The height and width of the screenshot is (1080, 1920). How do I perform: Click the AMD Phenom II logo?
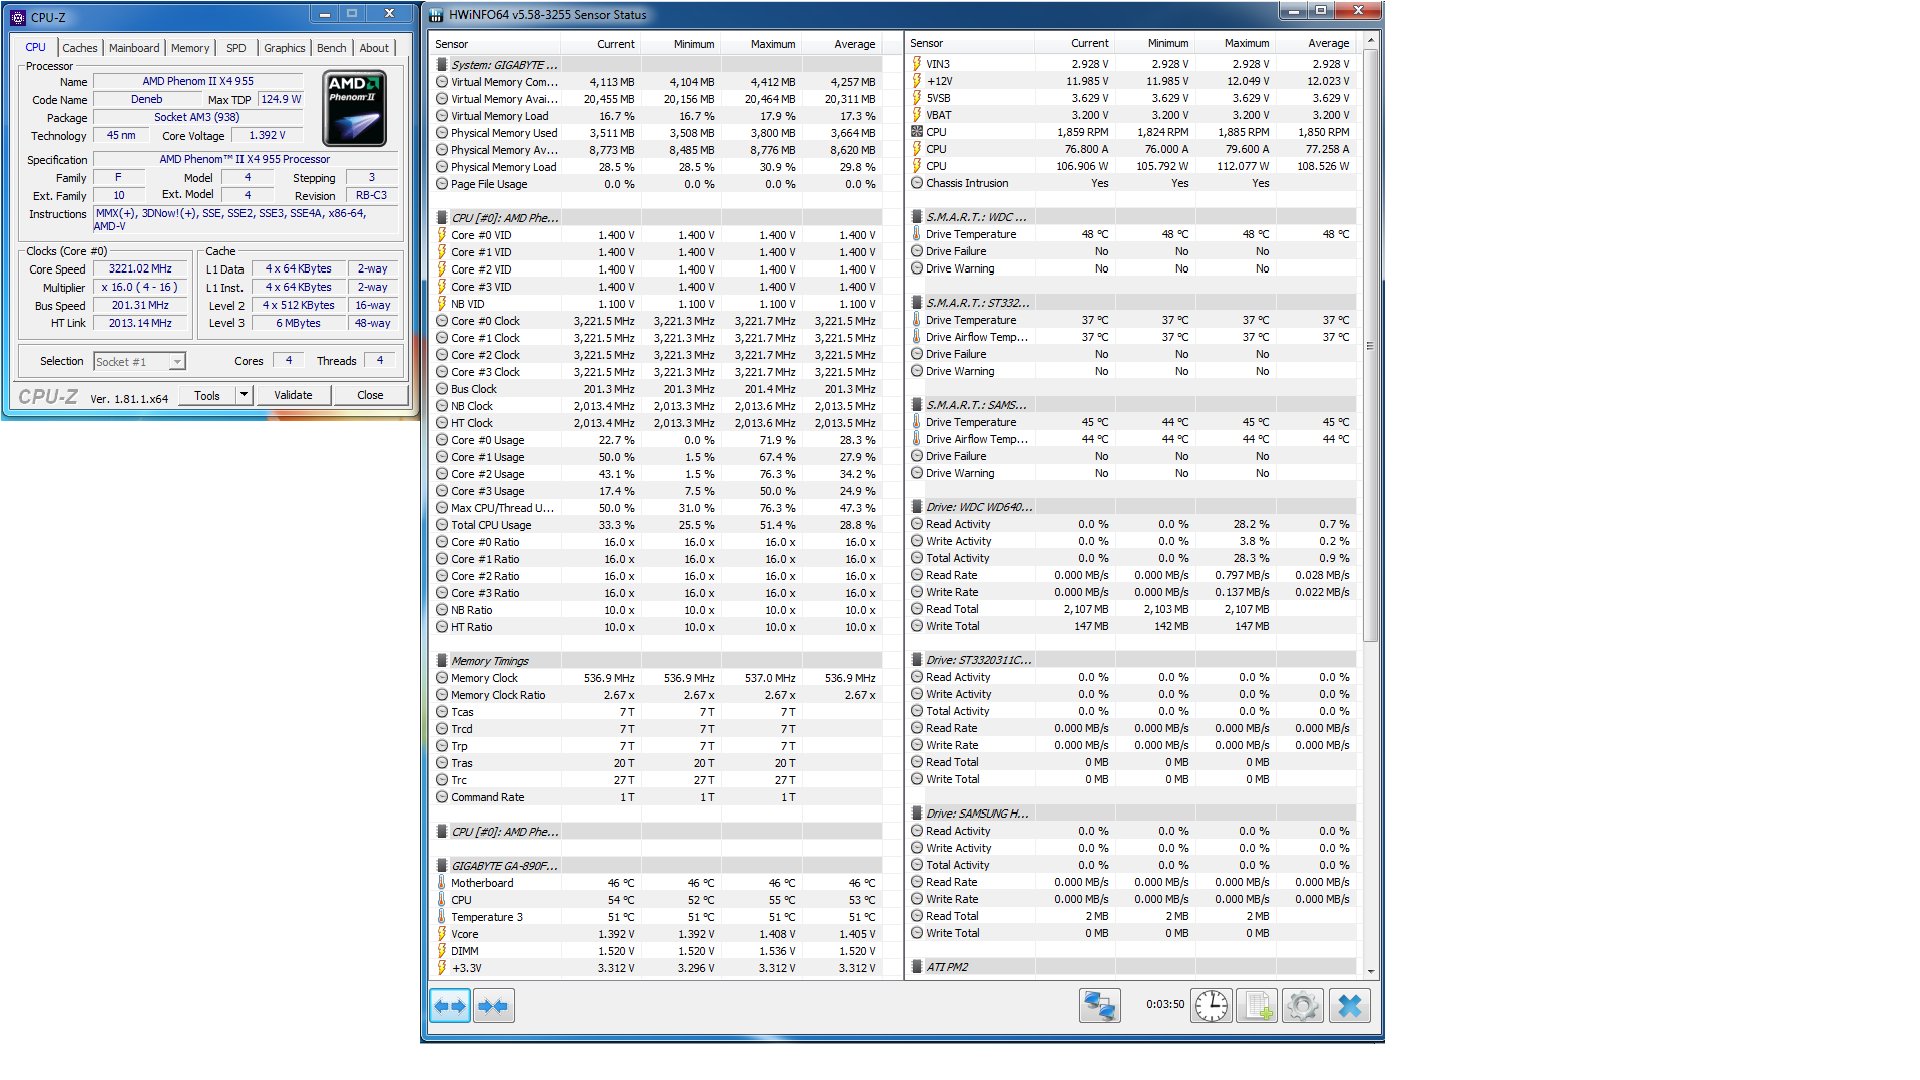click(x=355, y=108)
